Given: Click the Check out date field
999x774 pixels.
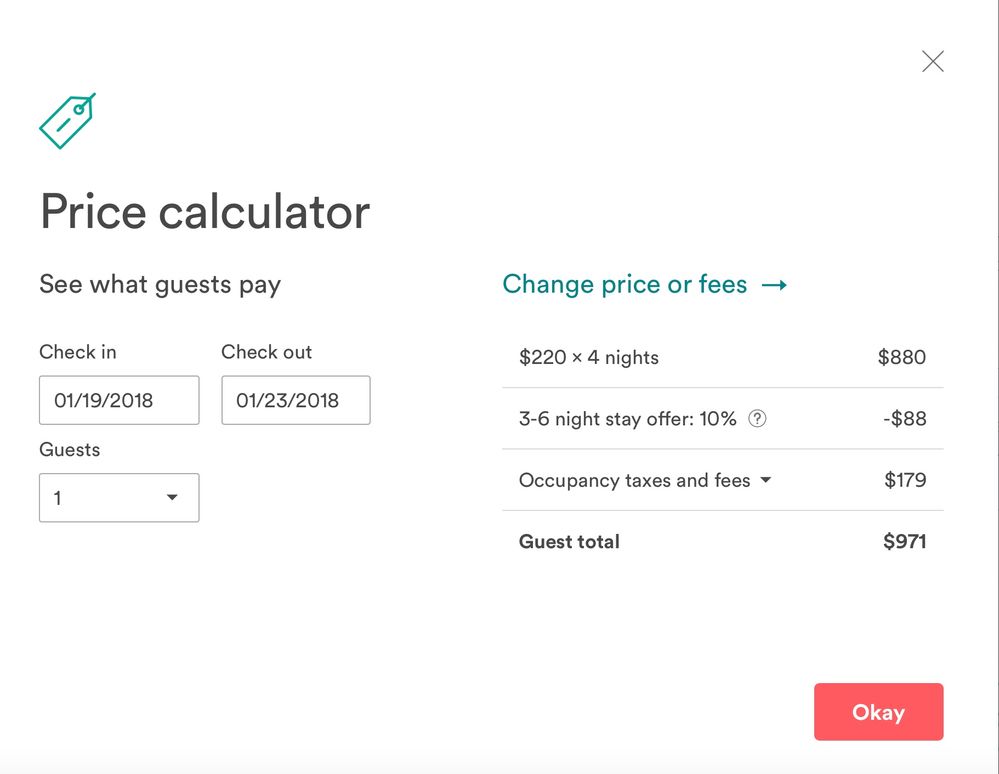Looking at the screenshot, I should (295, 400).
